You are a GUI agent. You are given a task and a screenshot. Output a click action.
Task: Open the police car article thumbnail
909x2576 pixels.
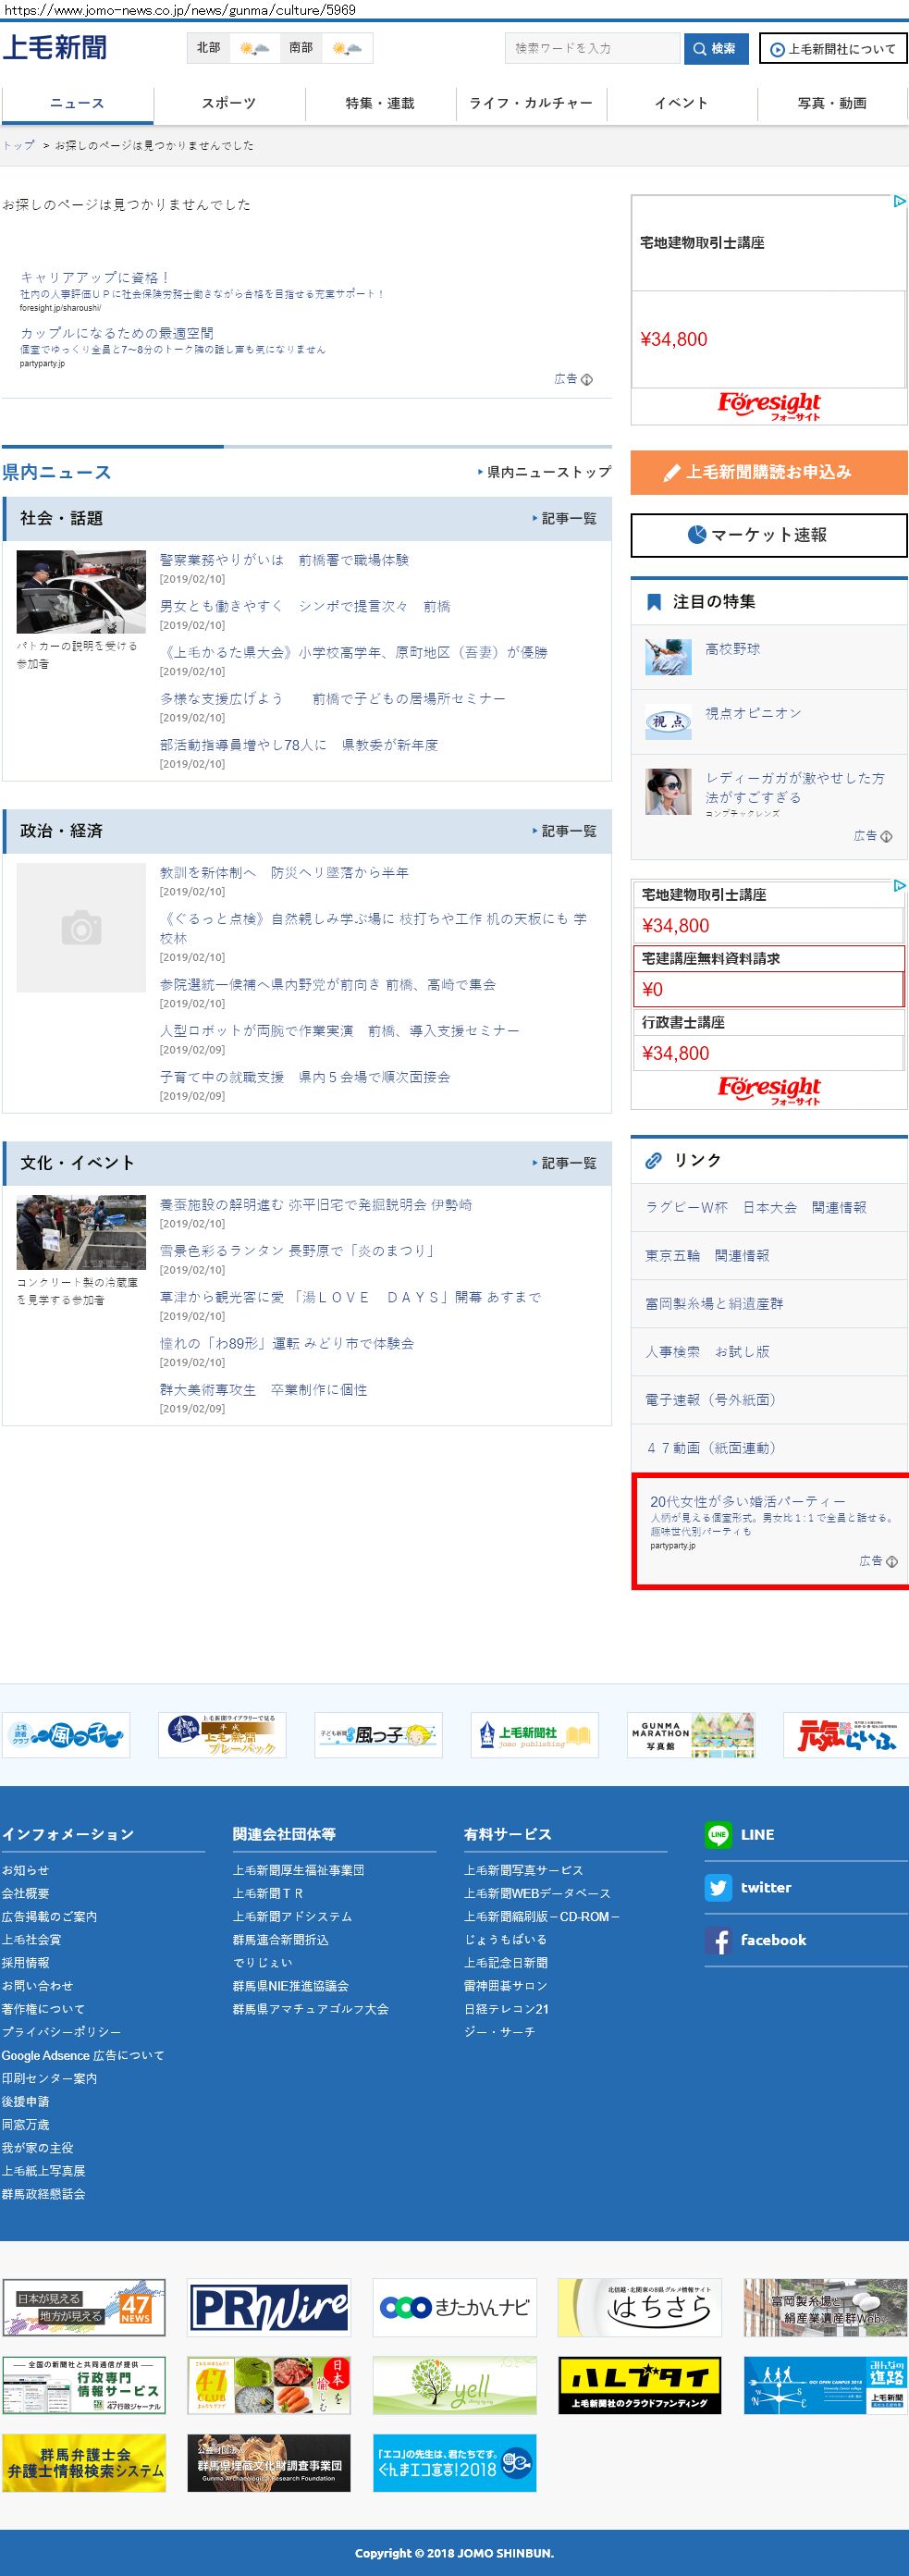pos(81,591)
